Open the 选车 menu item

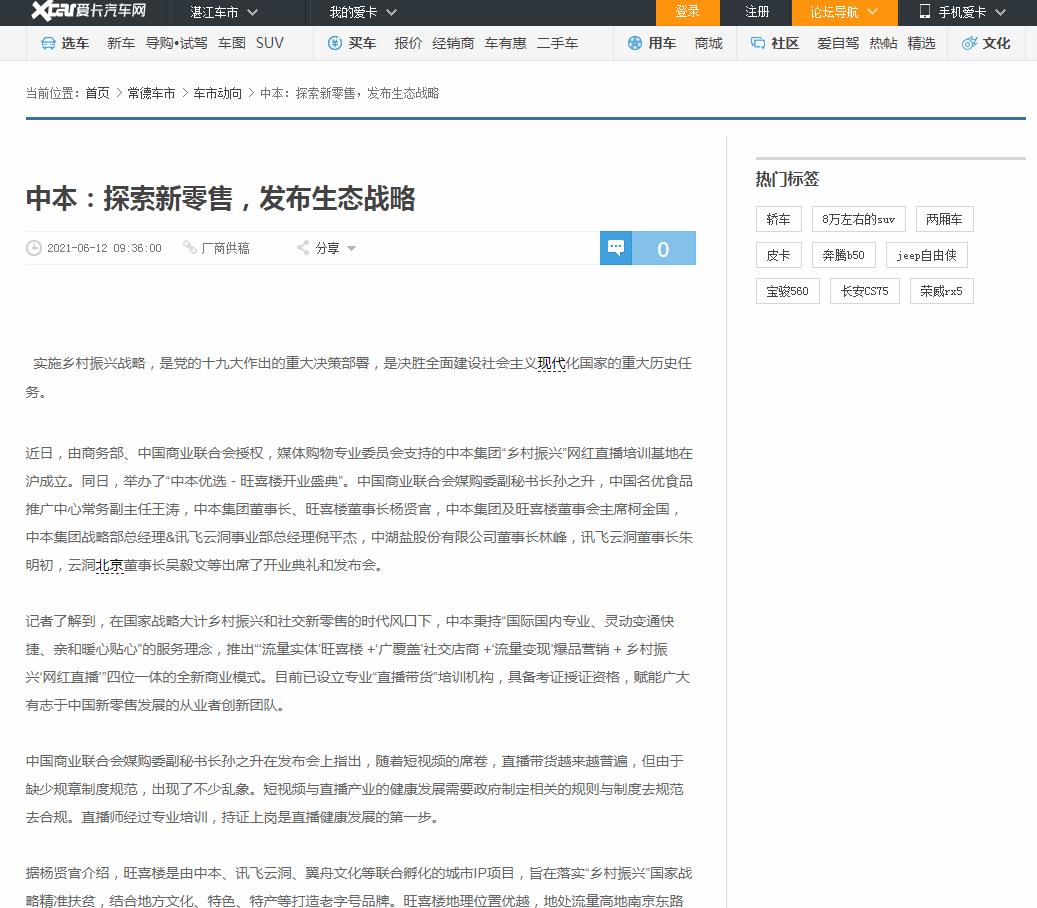coord(75,44)
